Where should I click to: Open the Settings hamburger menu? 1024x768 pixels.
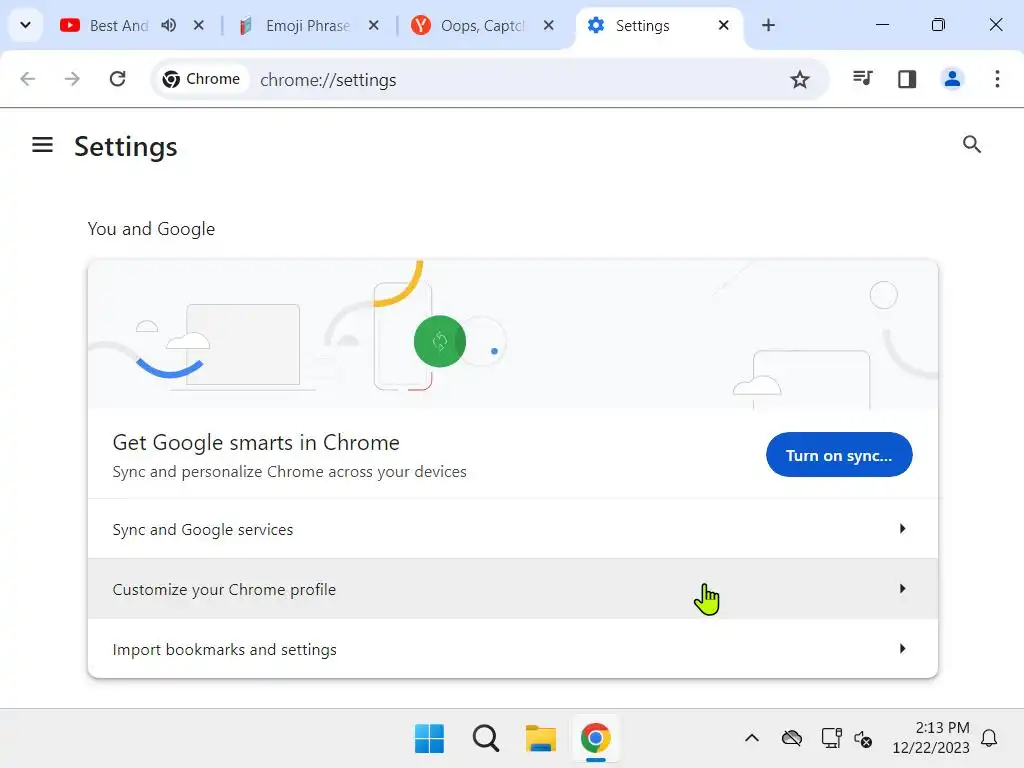point(42,145)
